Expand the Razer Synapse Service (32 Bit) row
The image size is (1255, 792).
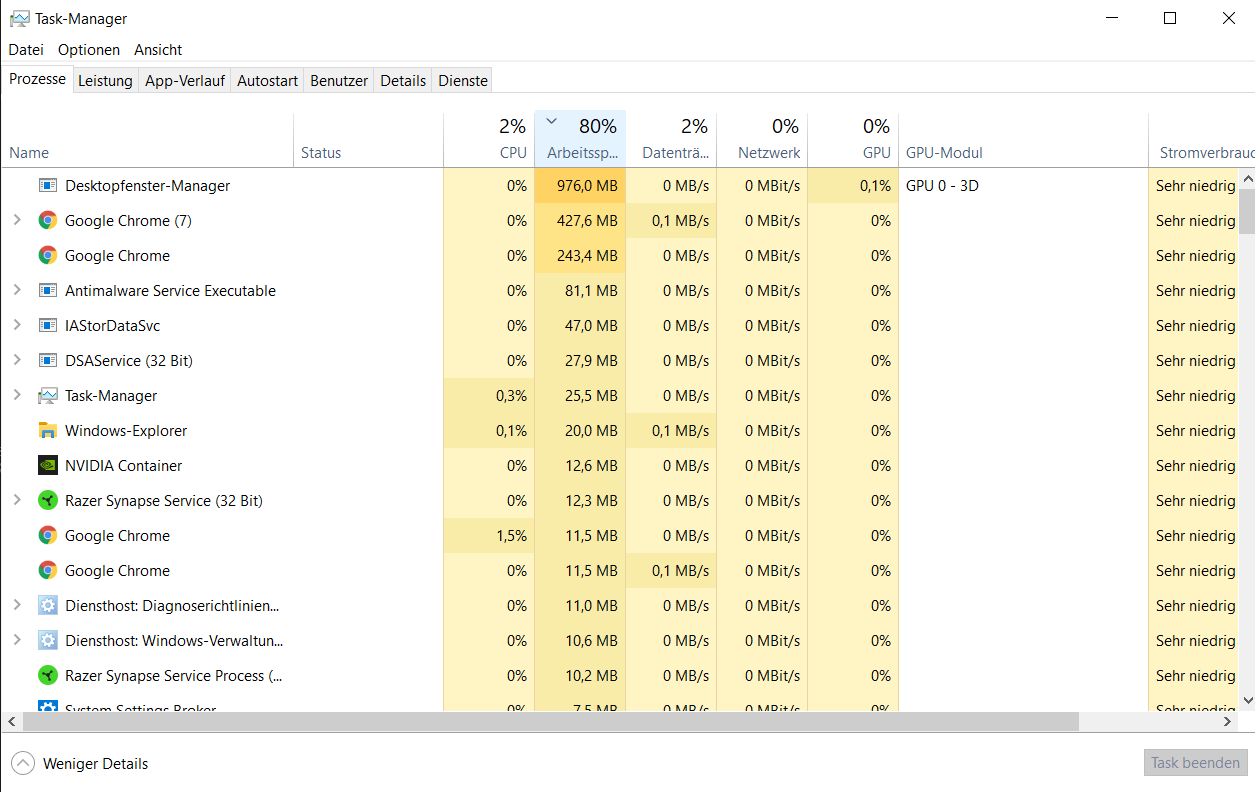pyautogui.click(x=17, y=500)
